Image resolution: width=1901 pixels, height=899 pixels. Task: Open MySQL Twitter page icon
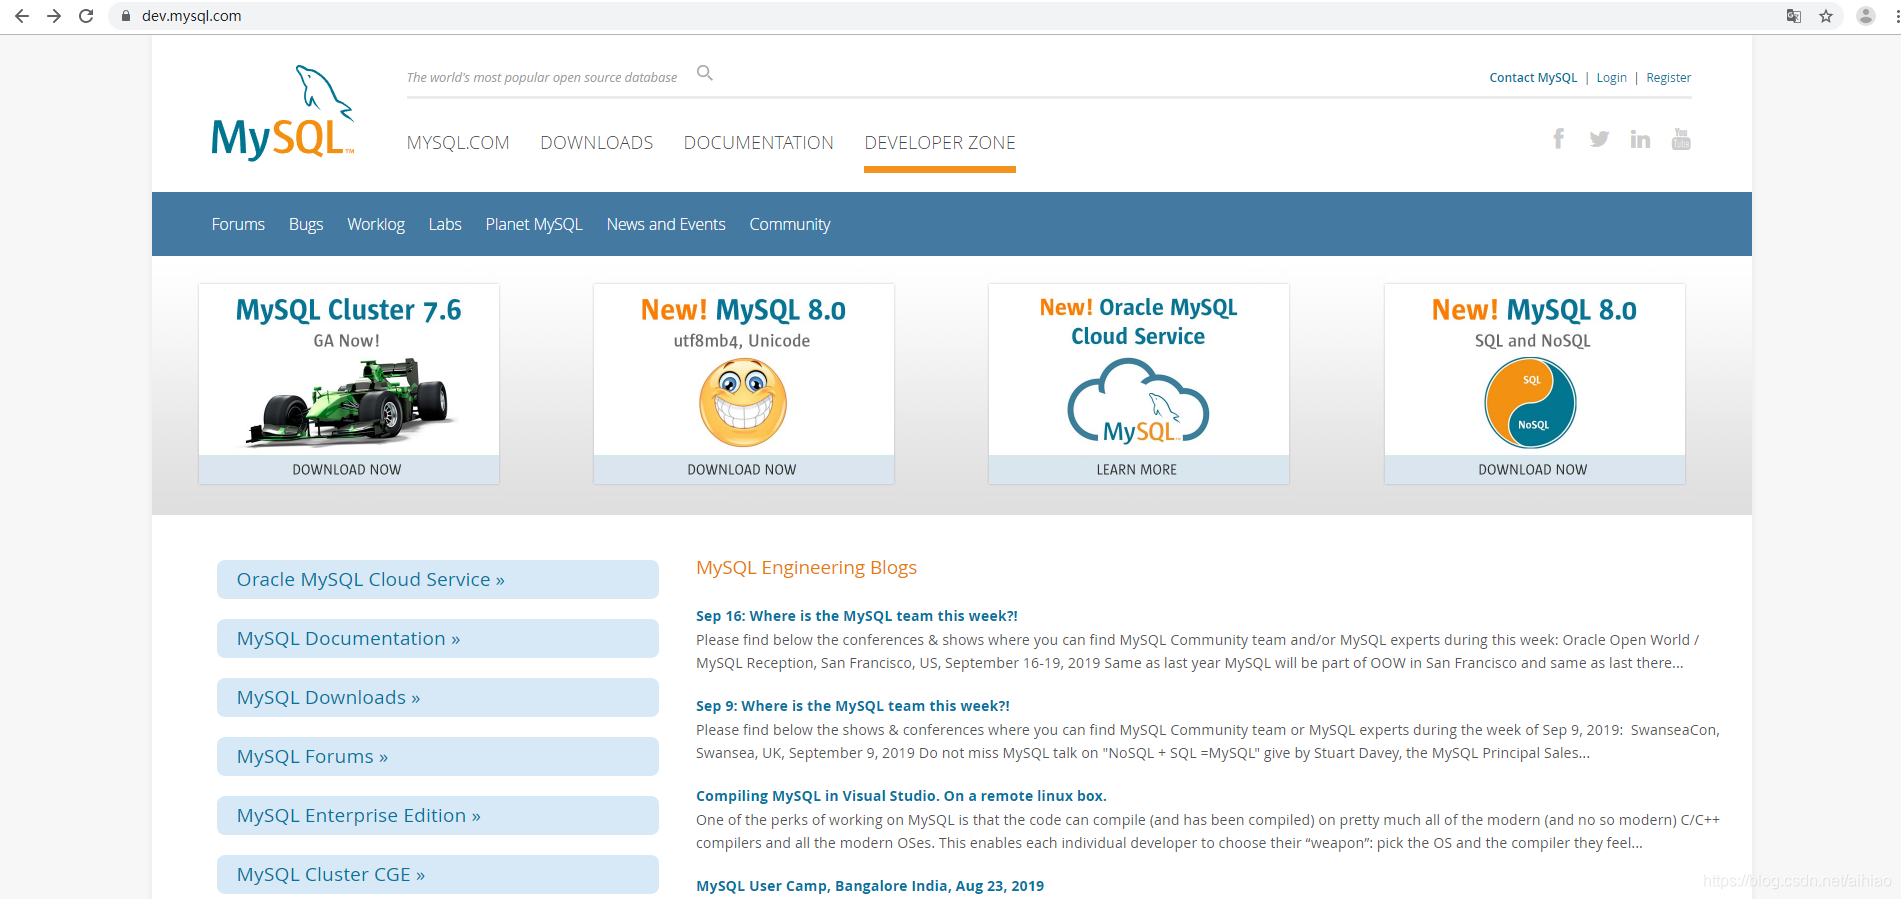coord(1599,139)
